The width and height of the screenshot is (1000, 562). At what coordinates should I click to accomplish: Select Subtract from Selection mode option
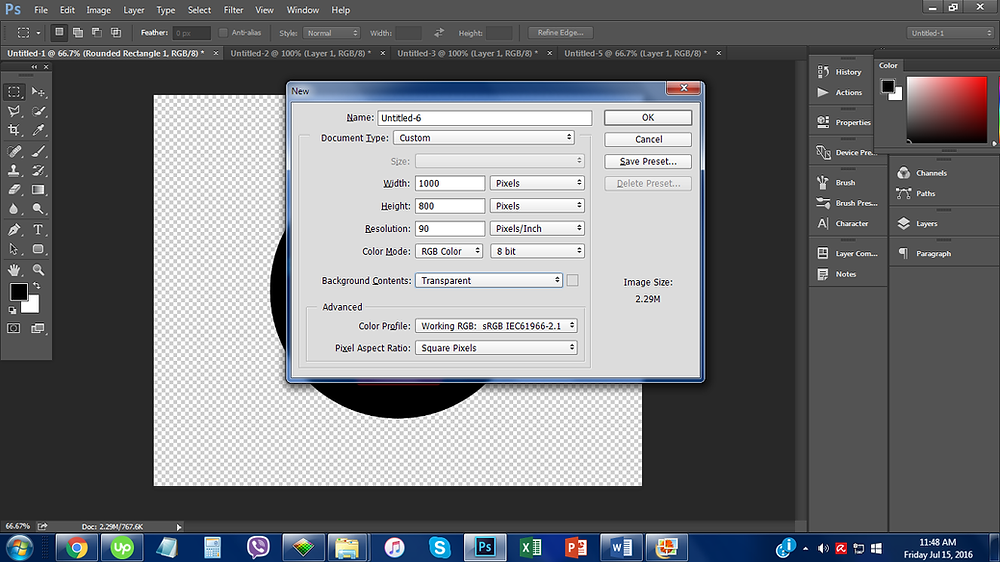pyautogui.click(x=97, y=33)
